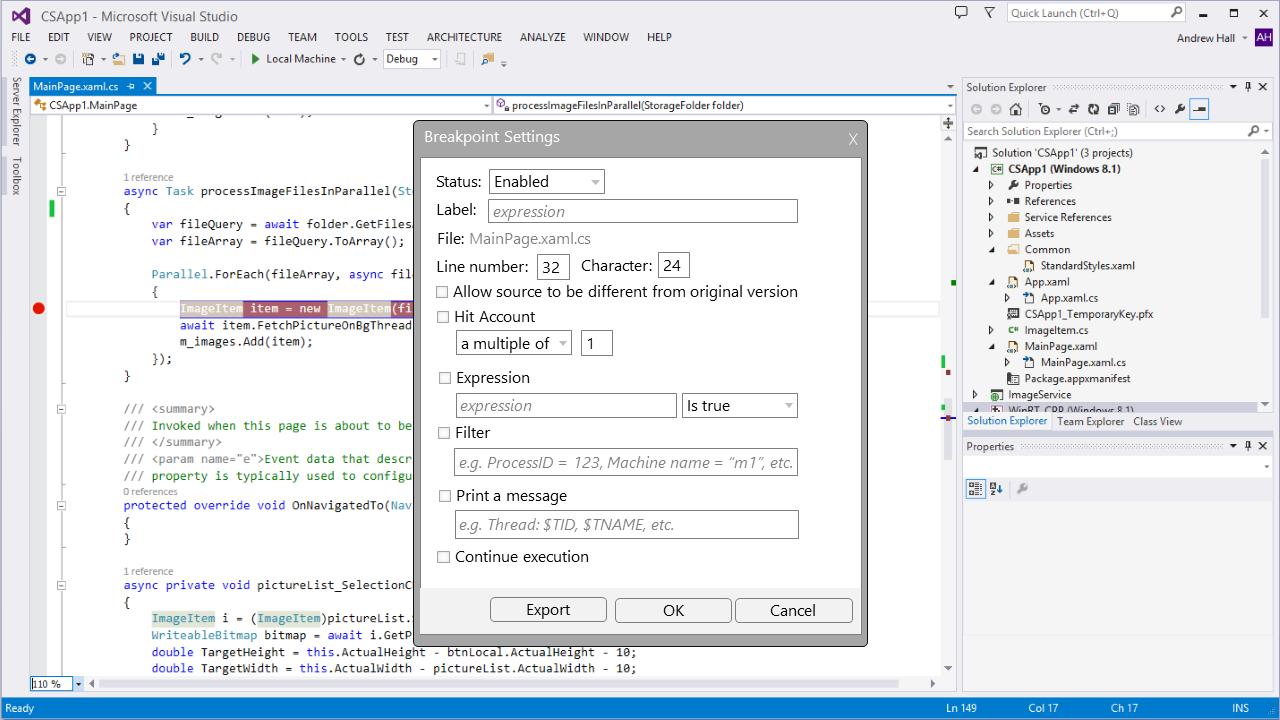
Task: Enable the Hit Account checkbox
Action: pyautogui.click(x=444, y=317)
